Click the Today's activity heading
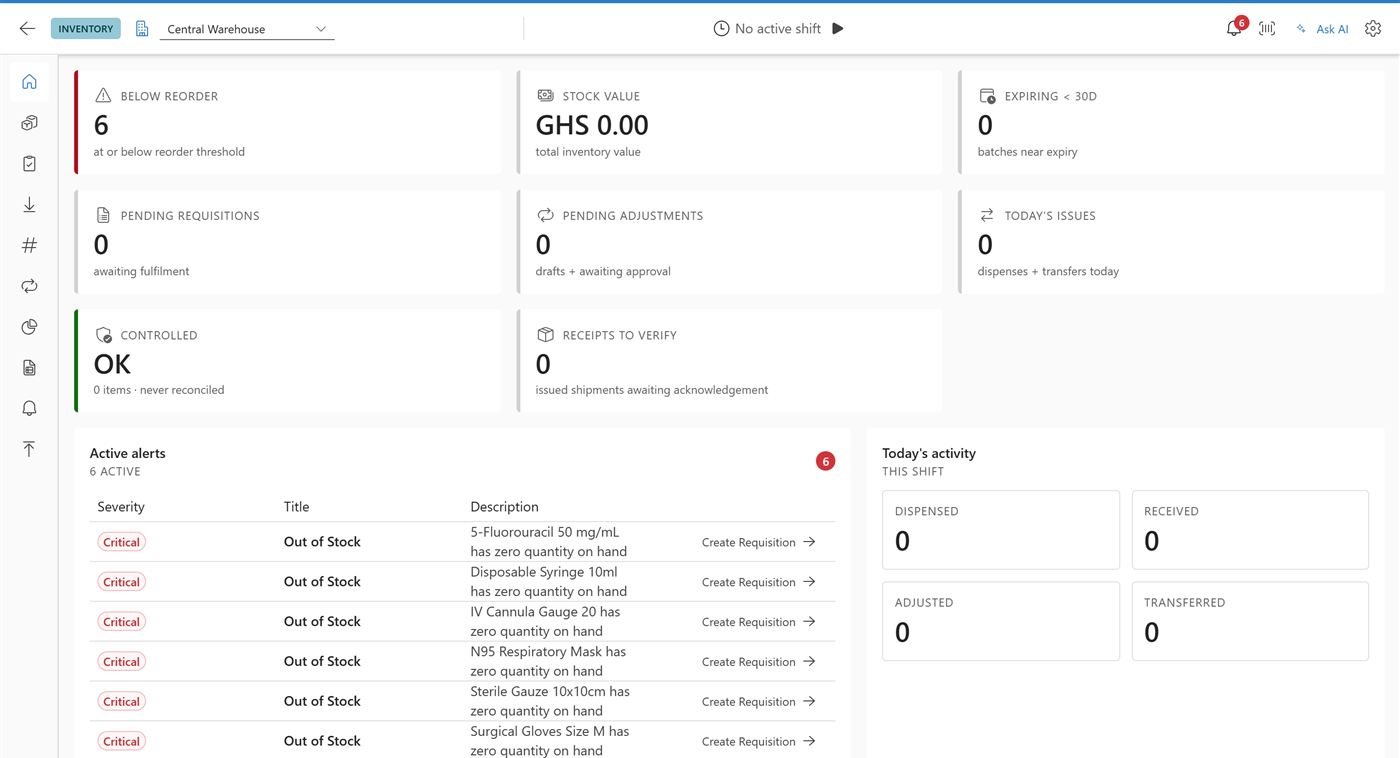 pyautogui.click(x=929, y=453)
